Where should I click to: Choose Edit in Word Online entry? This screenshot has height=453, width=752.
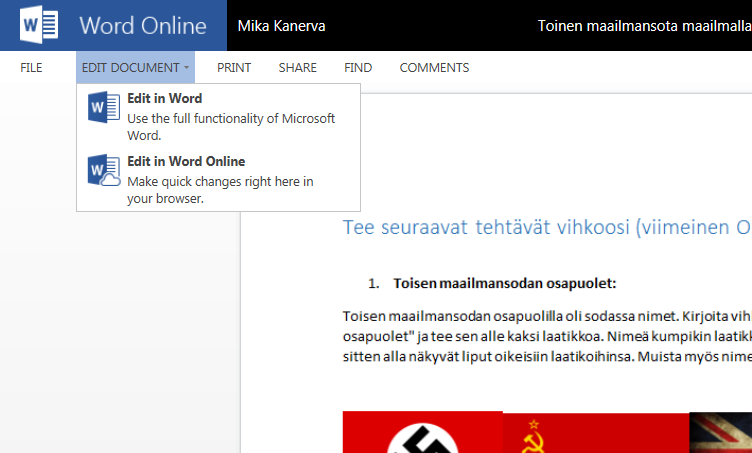point(218,179)
